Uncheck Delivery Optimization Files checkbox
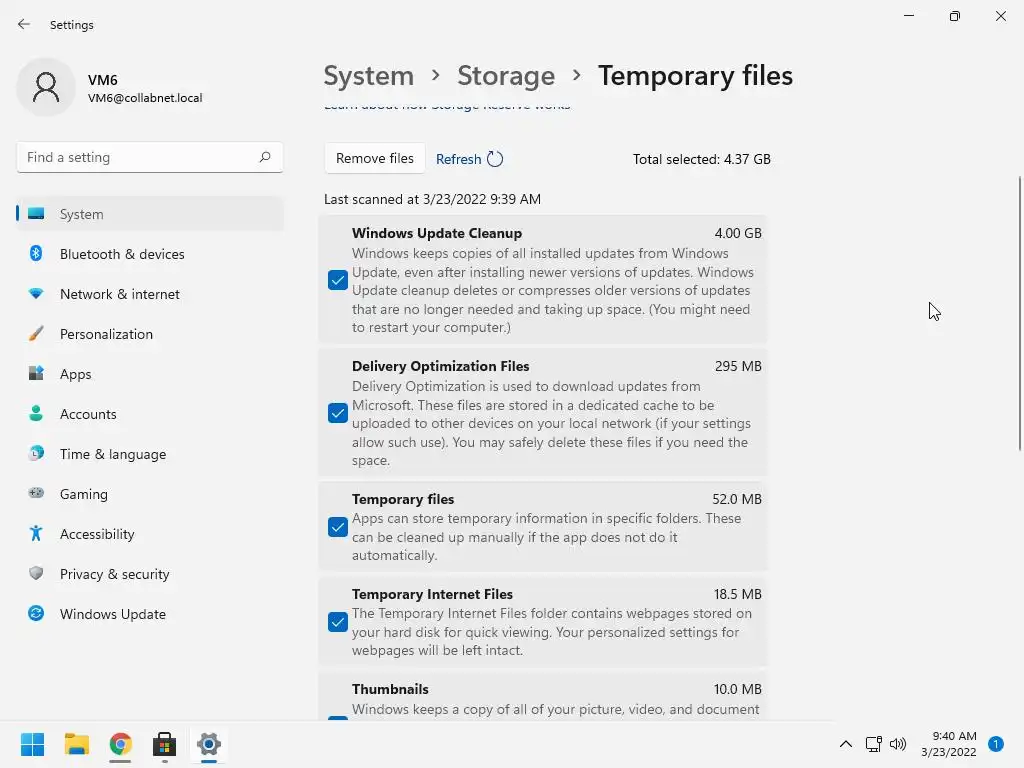 [x=338, y=413]
